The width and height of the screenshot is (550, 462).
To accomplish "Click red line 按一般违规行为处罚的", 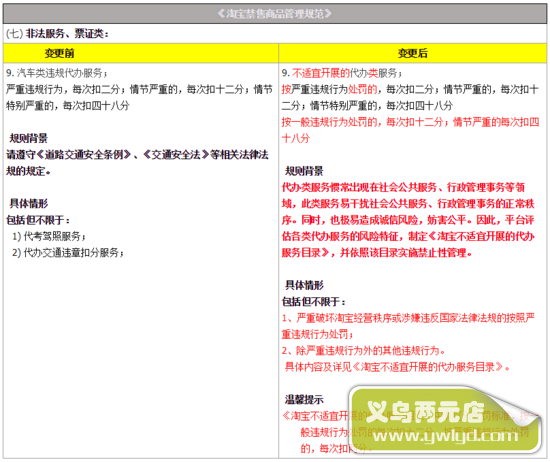I will click(410, 130).
